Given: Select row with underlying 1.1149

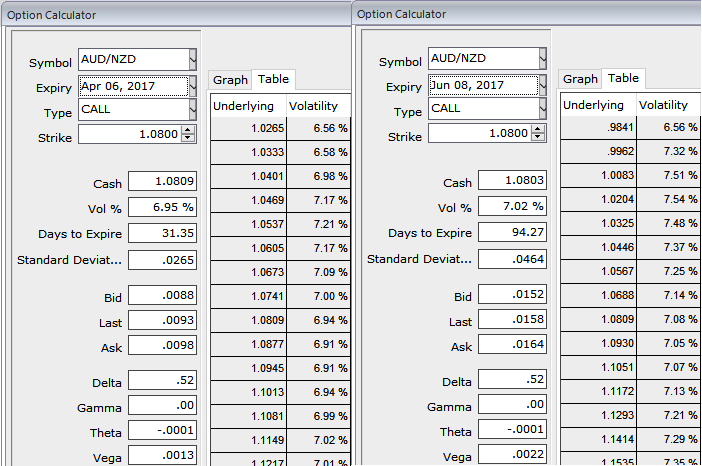Looking at the screenshot, I should pyautogui.click(x=280, y=440).
